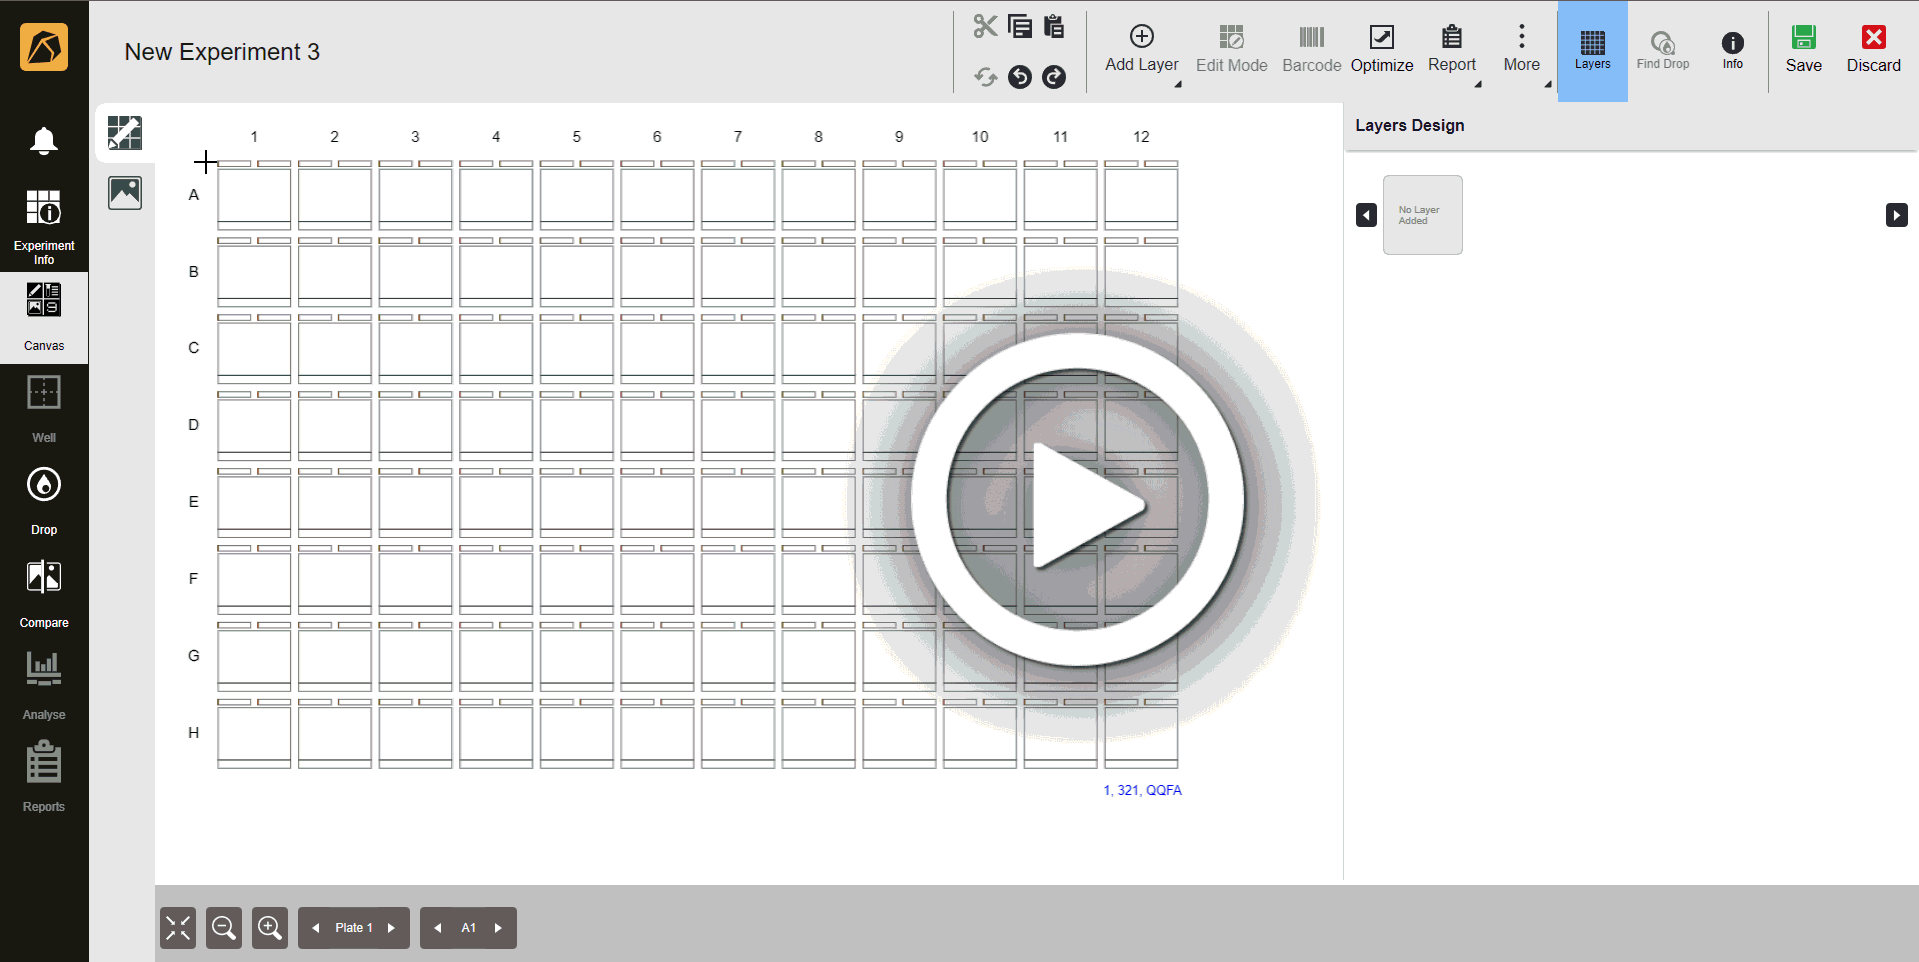Open the Experiment Info panel
Viewport: 1919px width, 962px height.
coord(44,222)
